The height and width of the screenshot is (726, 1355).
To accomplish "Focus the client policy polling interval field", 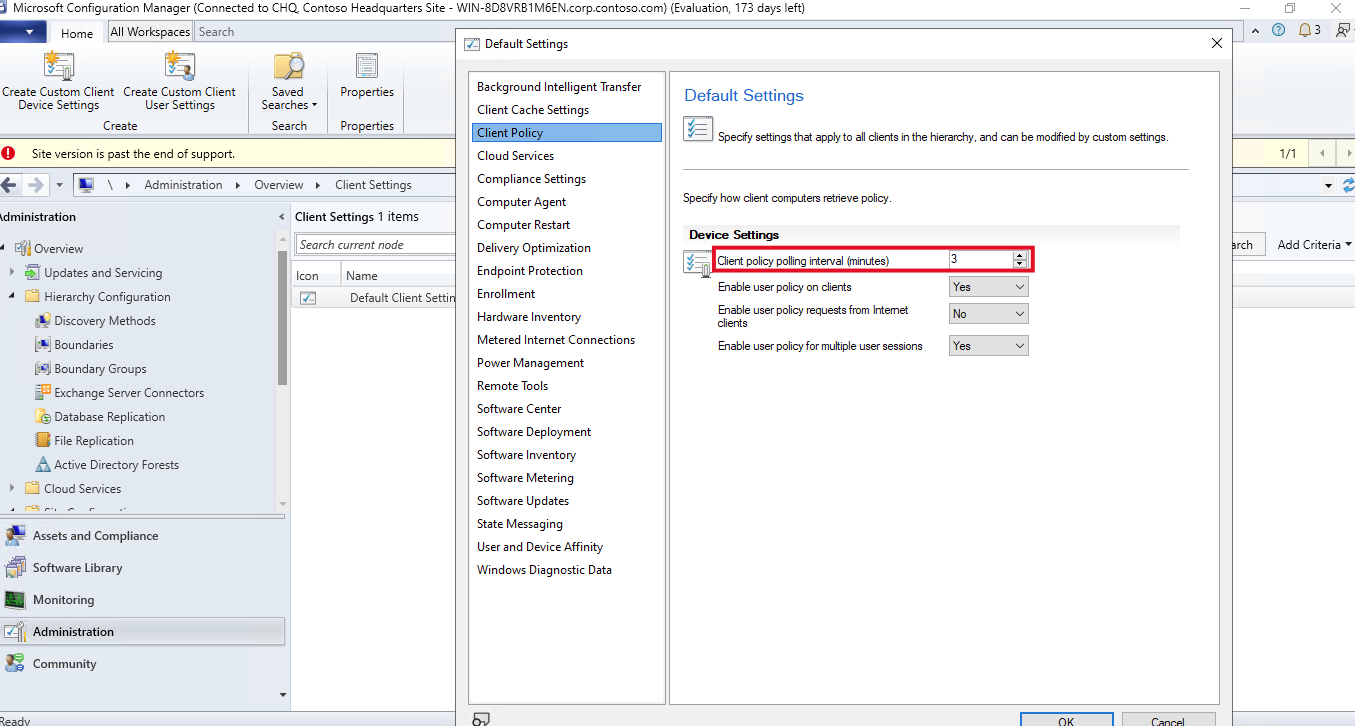I will [x=980, y=260].
